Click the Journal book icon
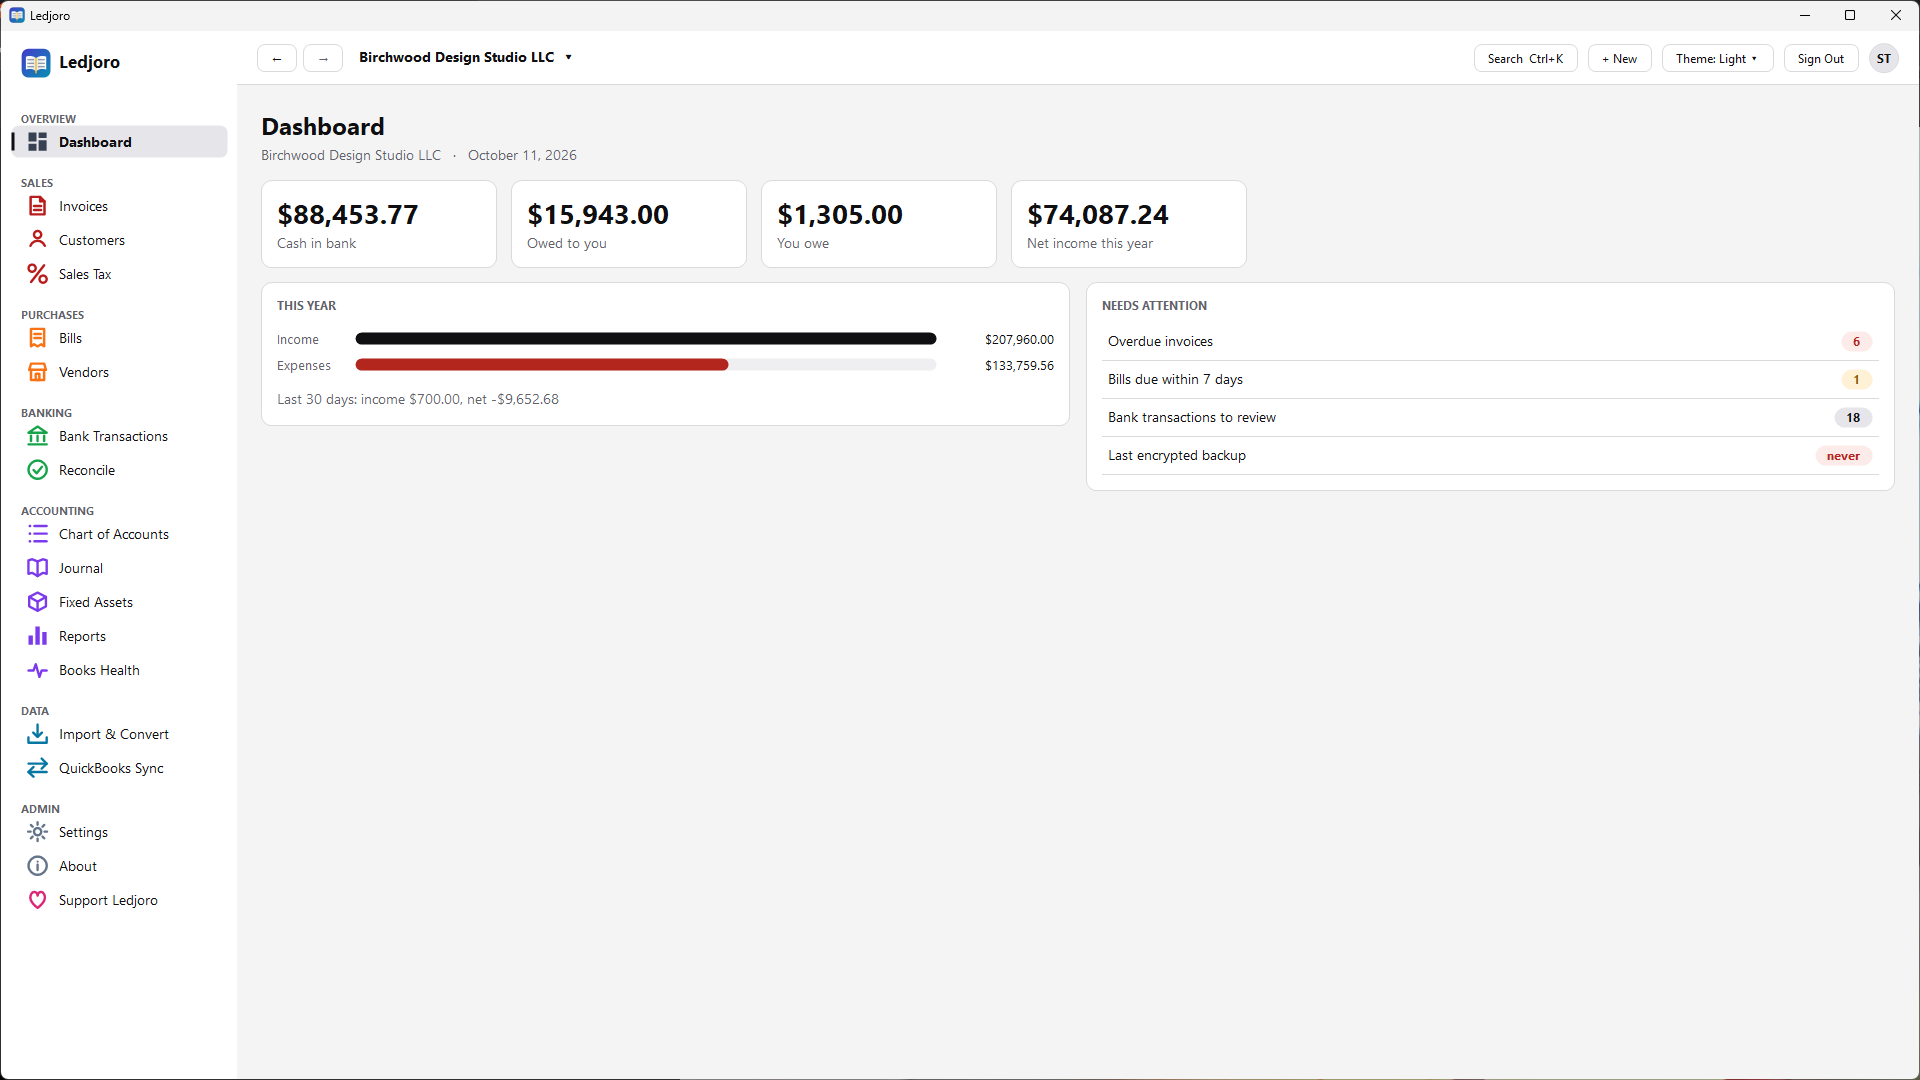This screenshot has height=1080, width=1920. [37, 568]
